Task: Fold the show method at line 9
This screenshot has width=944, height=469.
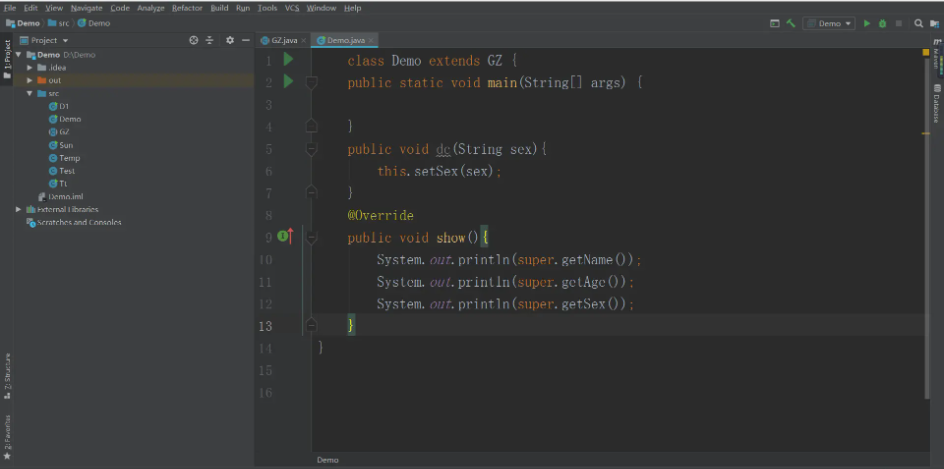Action: click(311, 238)
